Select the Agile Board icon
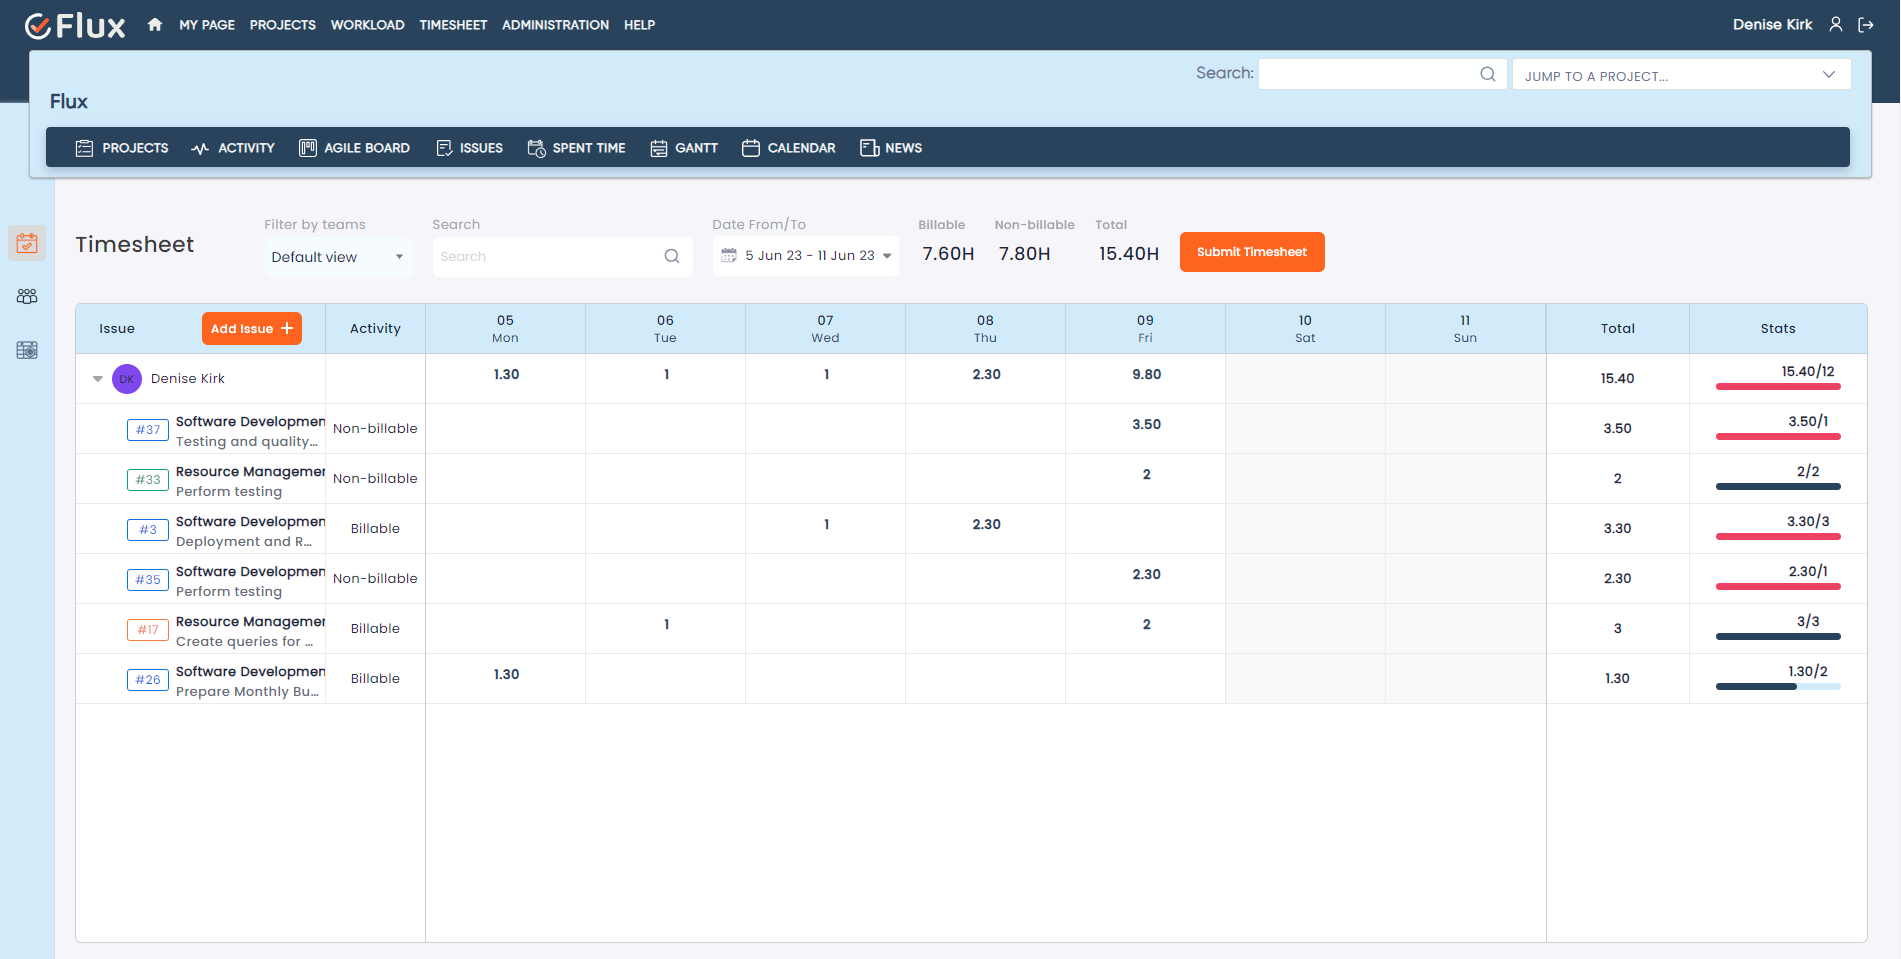The width and height of the screenshot is (1901, 959). coord(308,147)
